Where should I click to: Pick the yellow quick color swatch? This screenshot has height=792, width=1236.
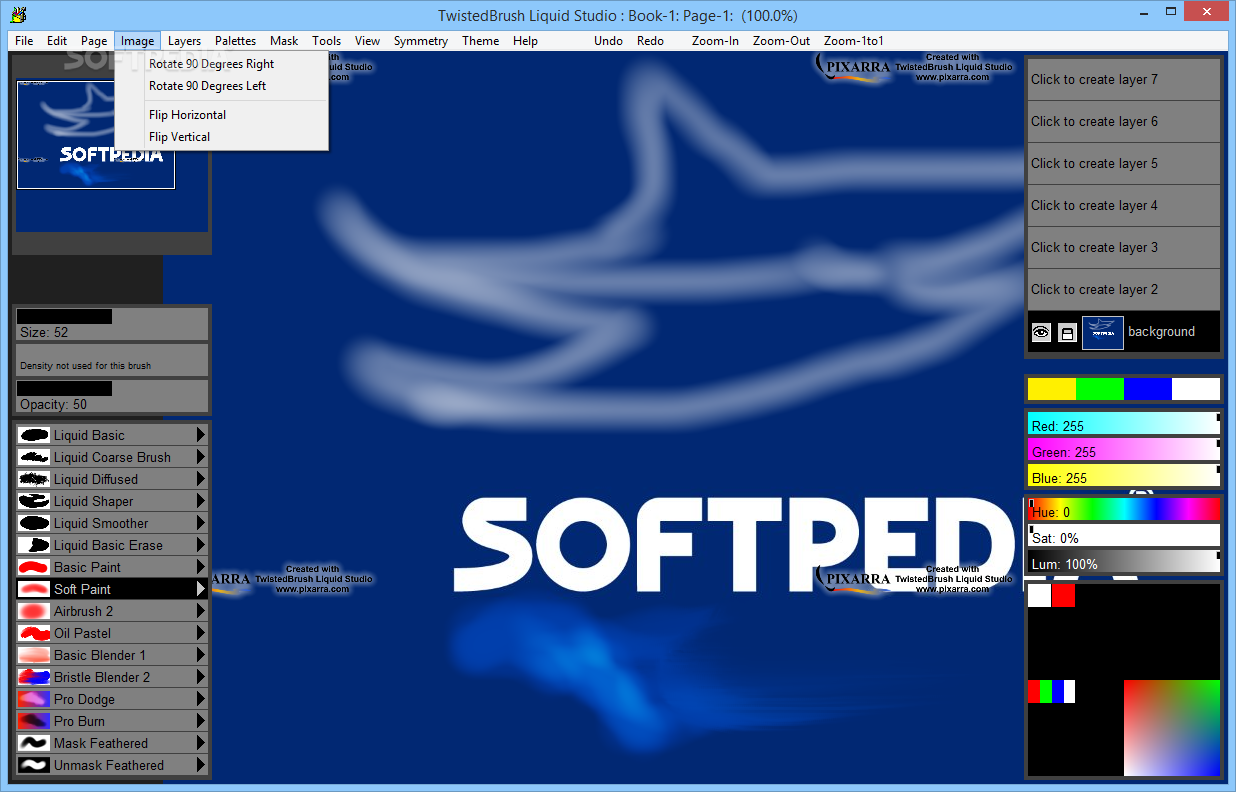(x=1052, y=389)
